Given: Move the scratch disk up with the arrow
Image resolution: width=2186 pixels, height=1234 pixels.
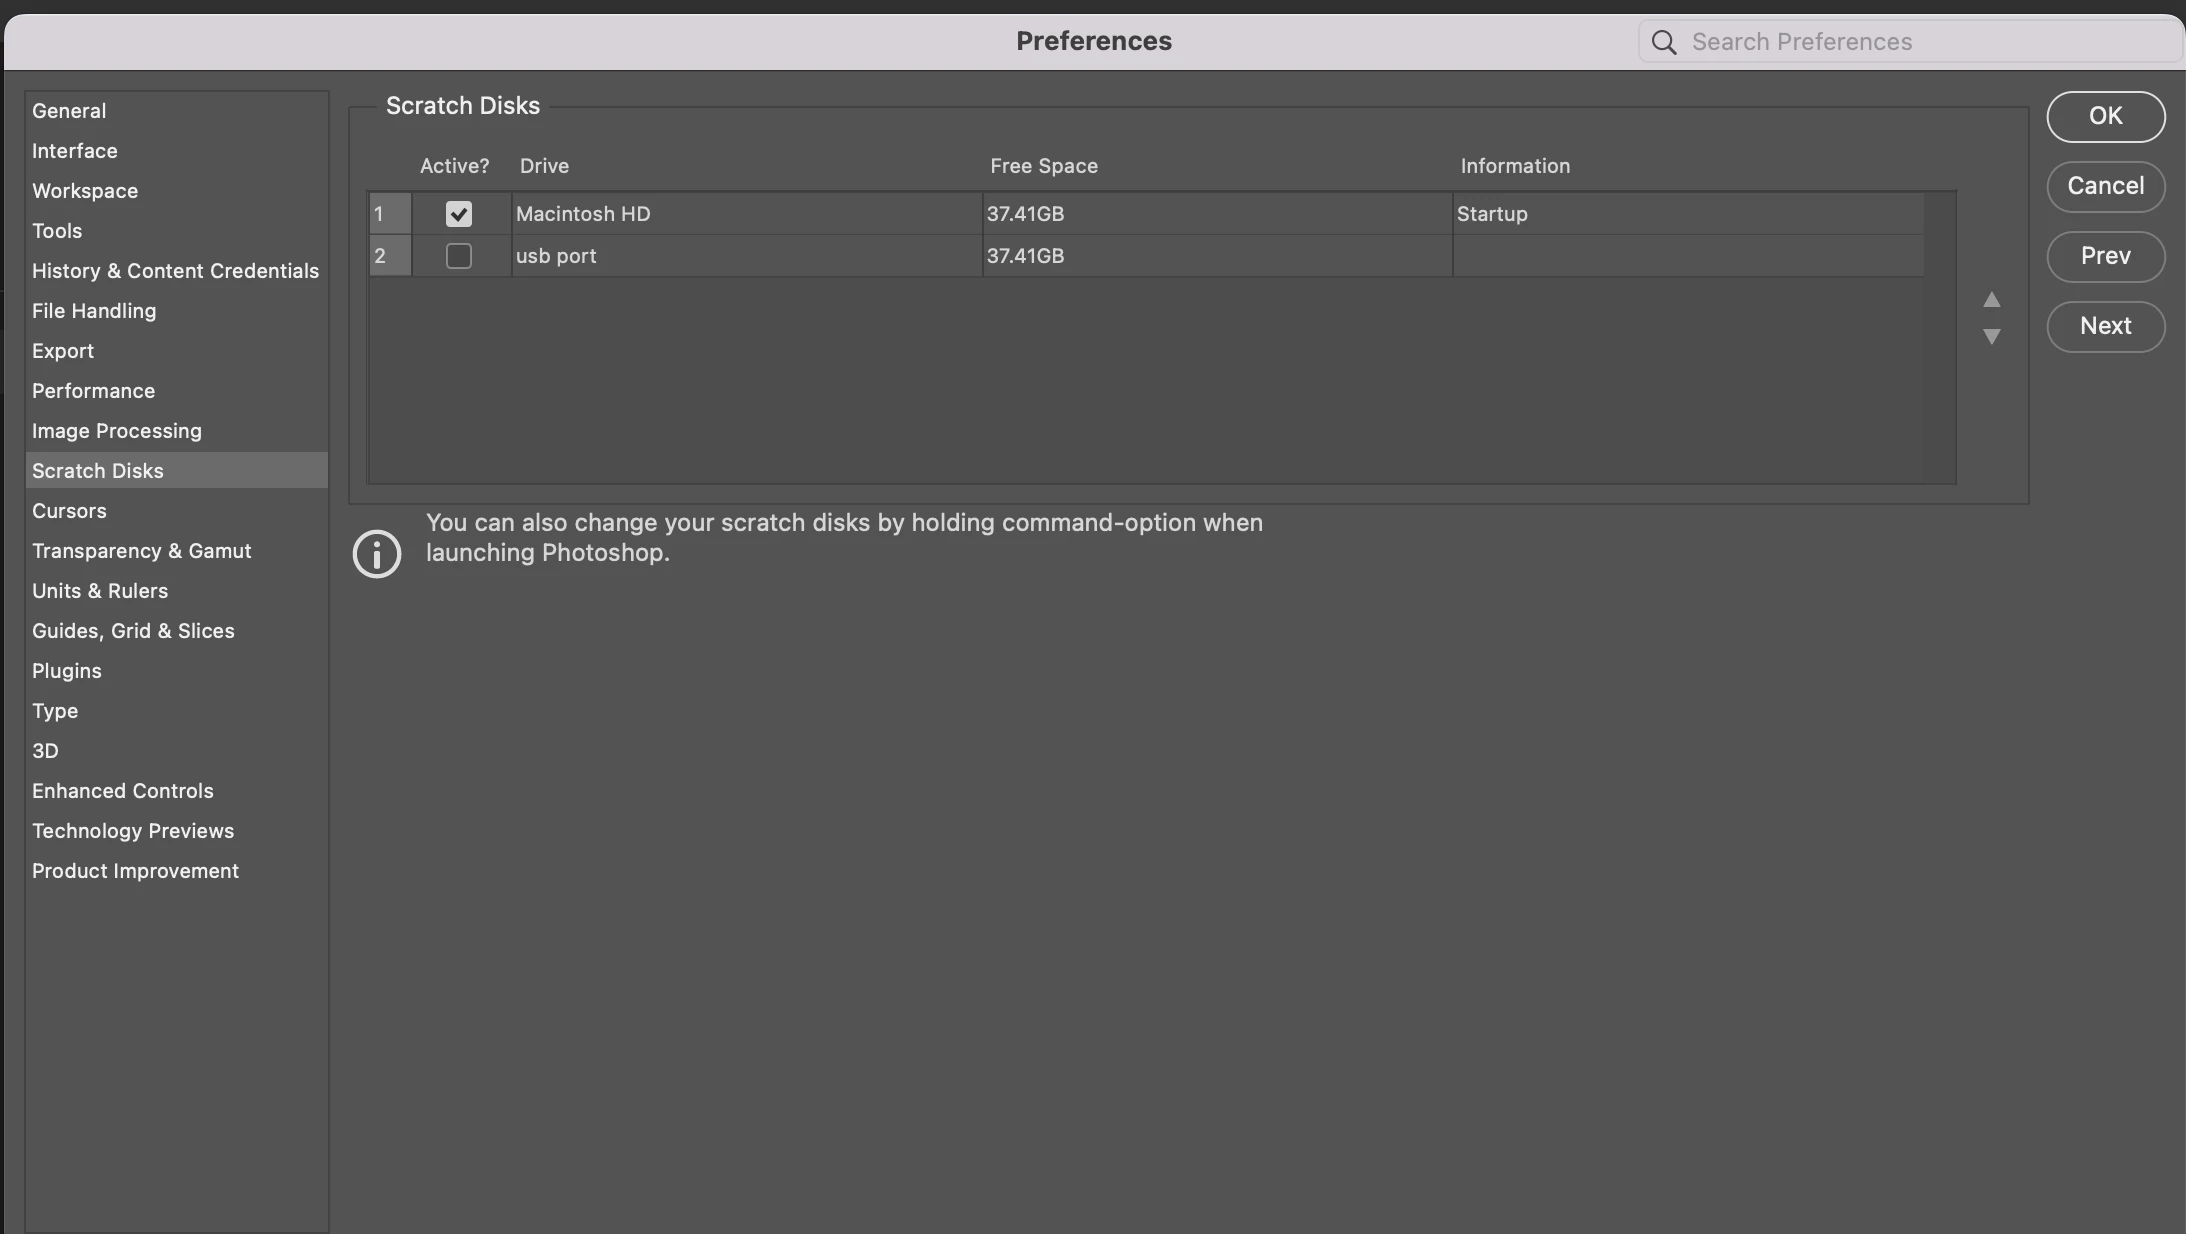Looking at the screenshot, I should click(1991, 300).
